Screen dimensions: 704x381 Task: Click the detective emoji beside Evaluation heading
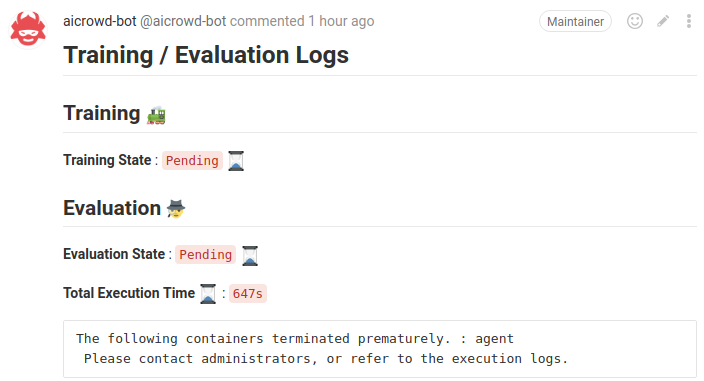176,209
